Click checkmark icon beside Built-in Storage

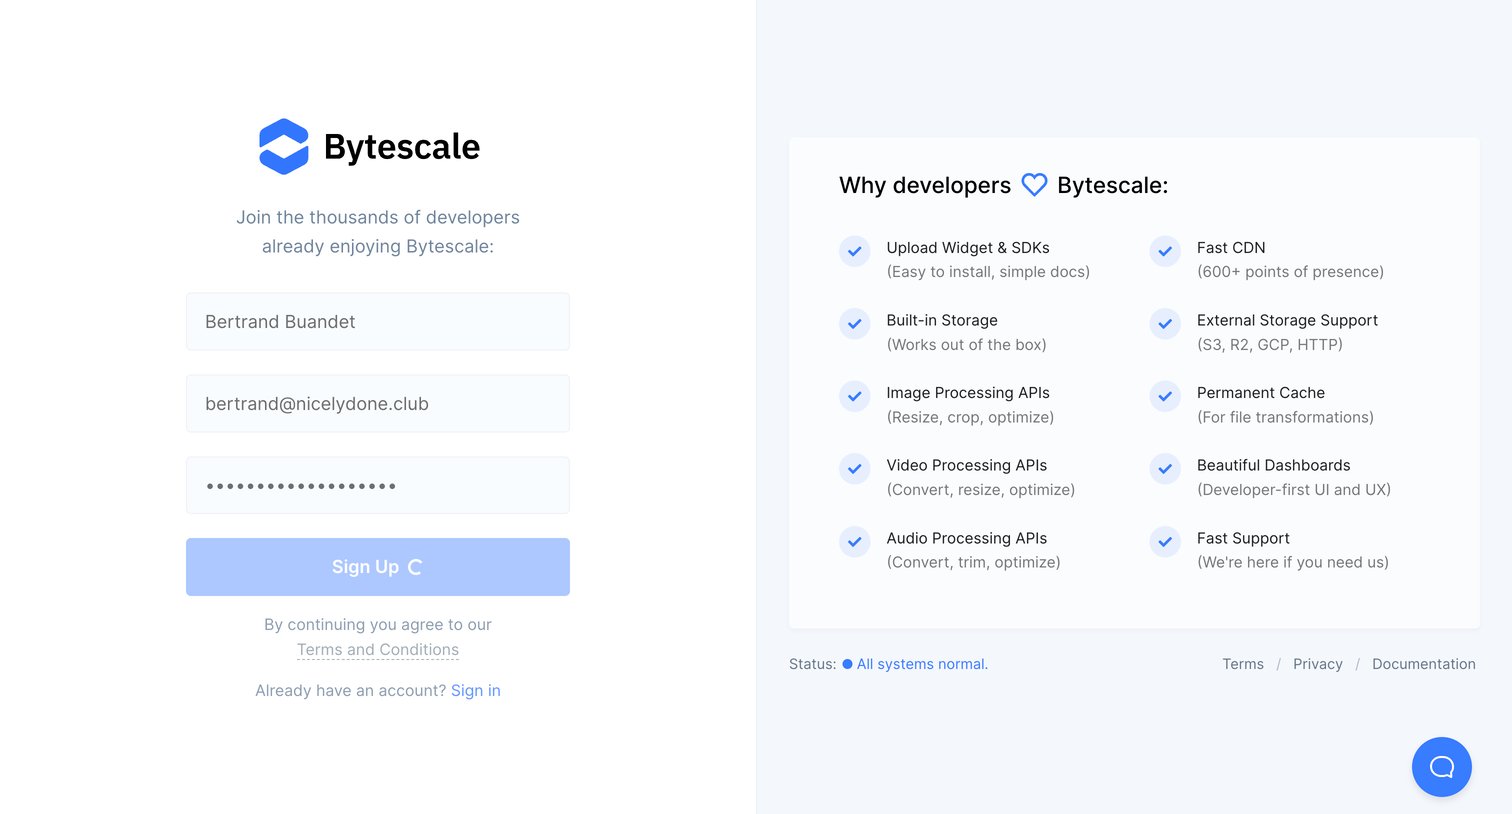(854, 324)
